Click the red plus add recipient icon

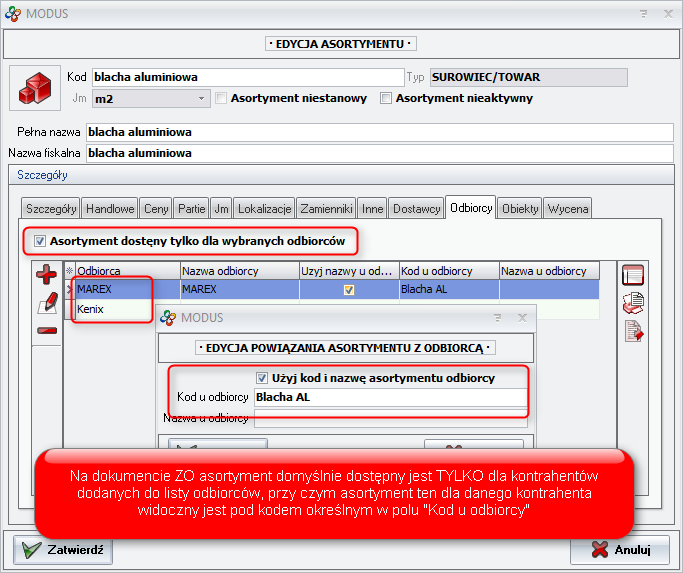click(46, 274)
